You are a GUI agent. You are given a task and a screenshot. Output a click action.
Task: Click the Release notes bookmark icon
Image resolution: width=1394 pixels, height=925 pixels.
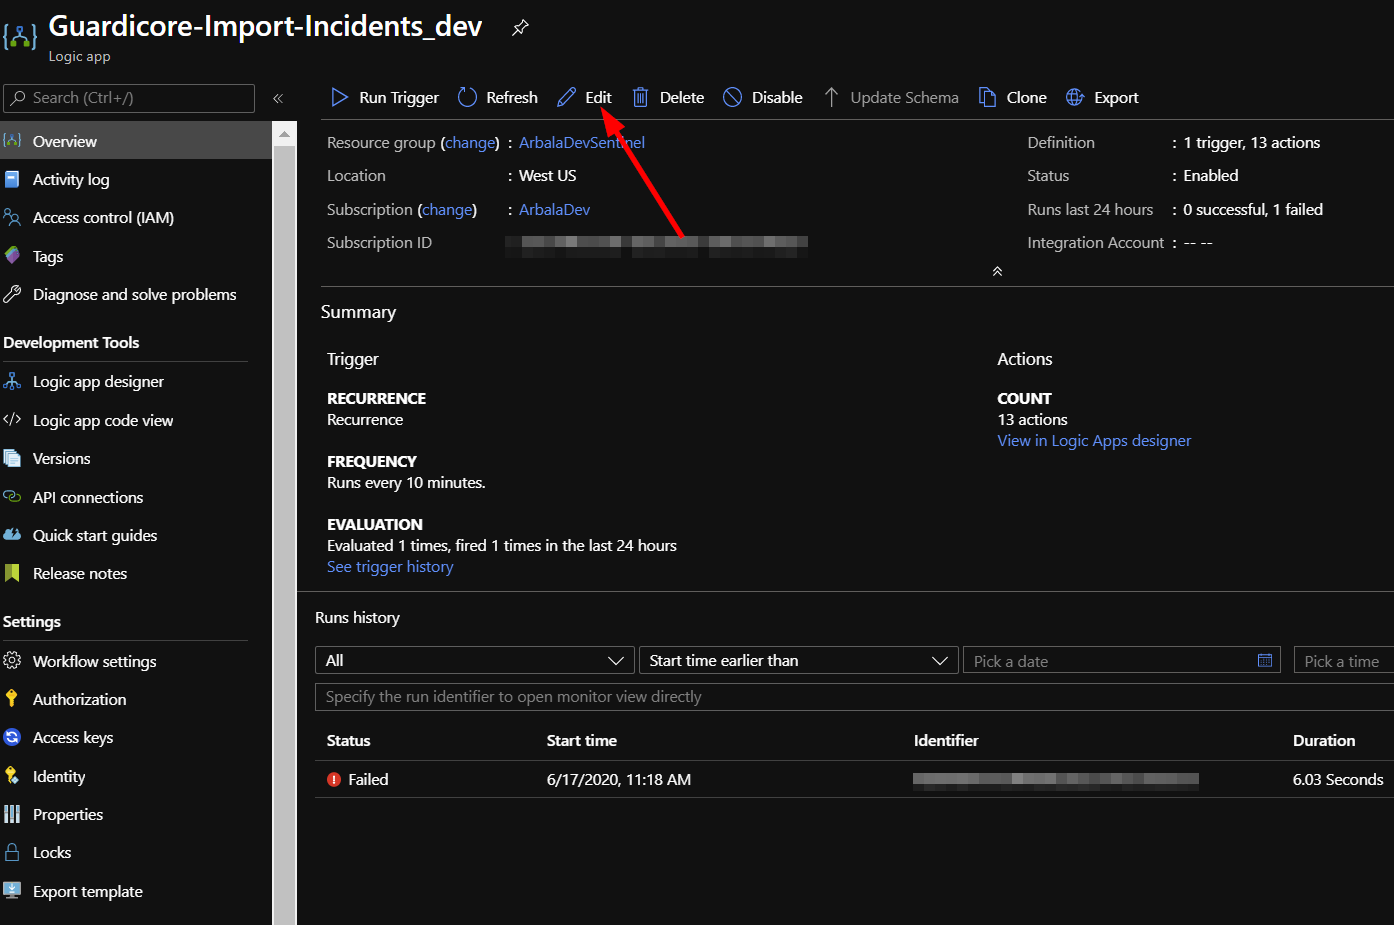coord(12,573)
